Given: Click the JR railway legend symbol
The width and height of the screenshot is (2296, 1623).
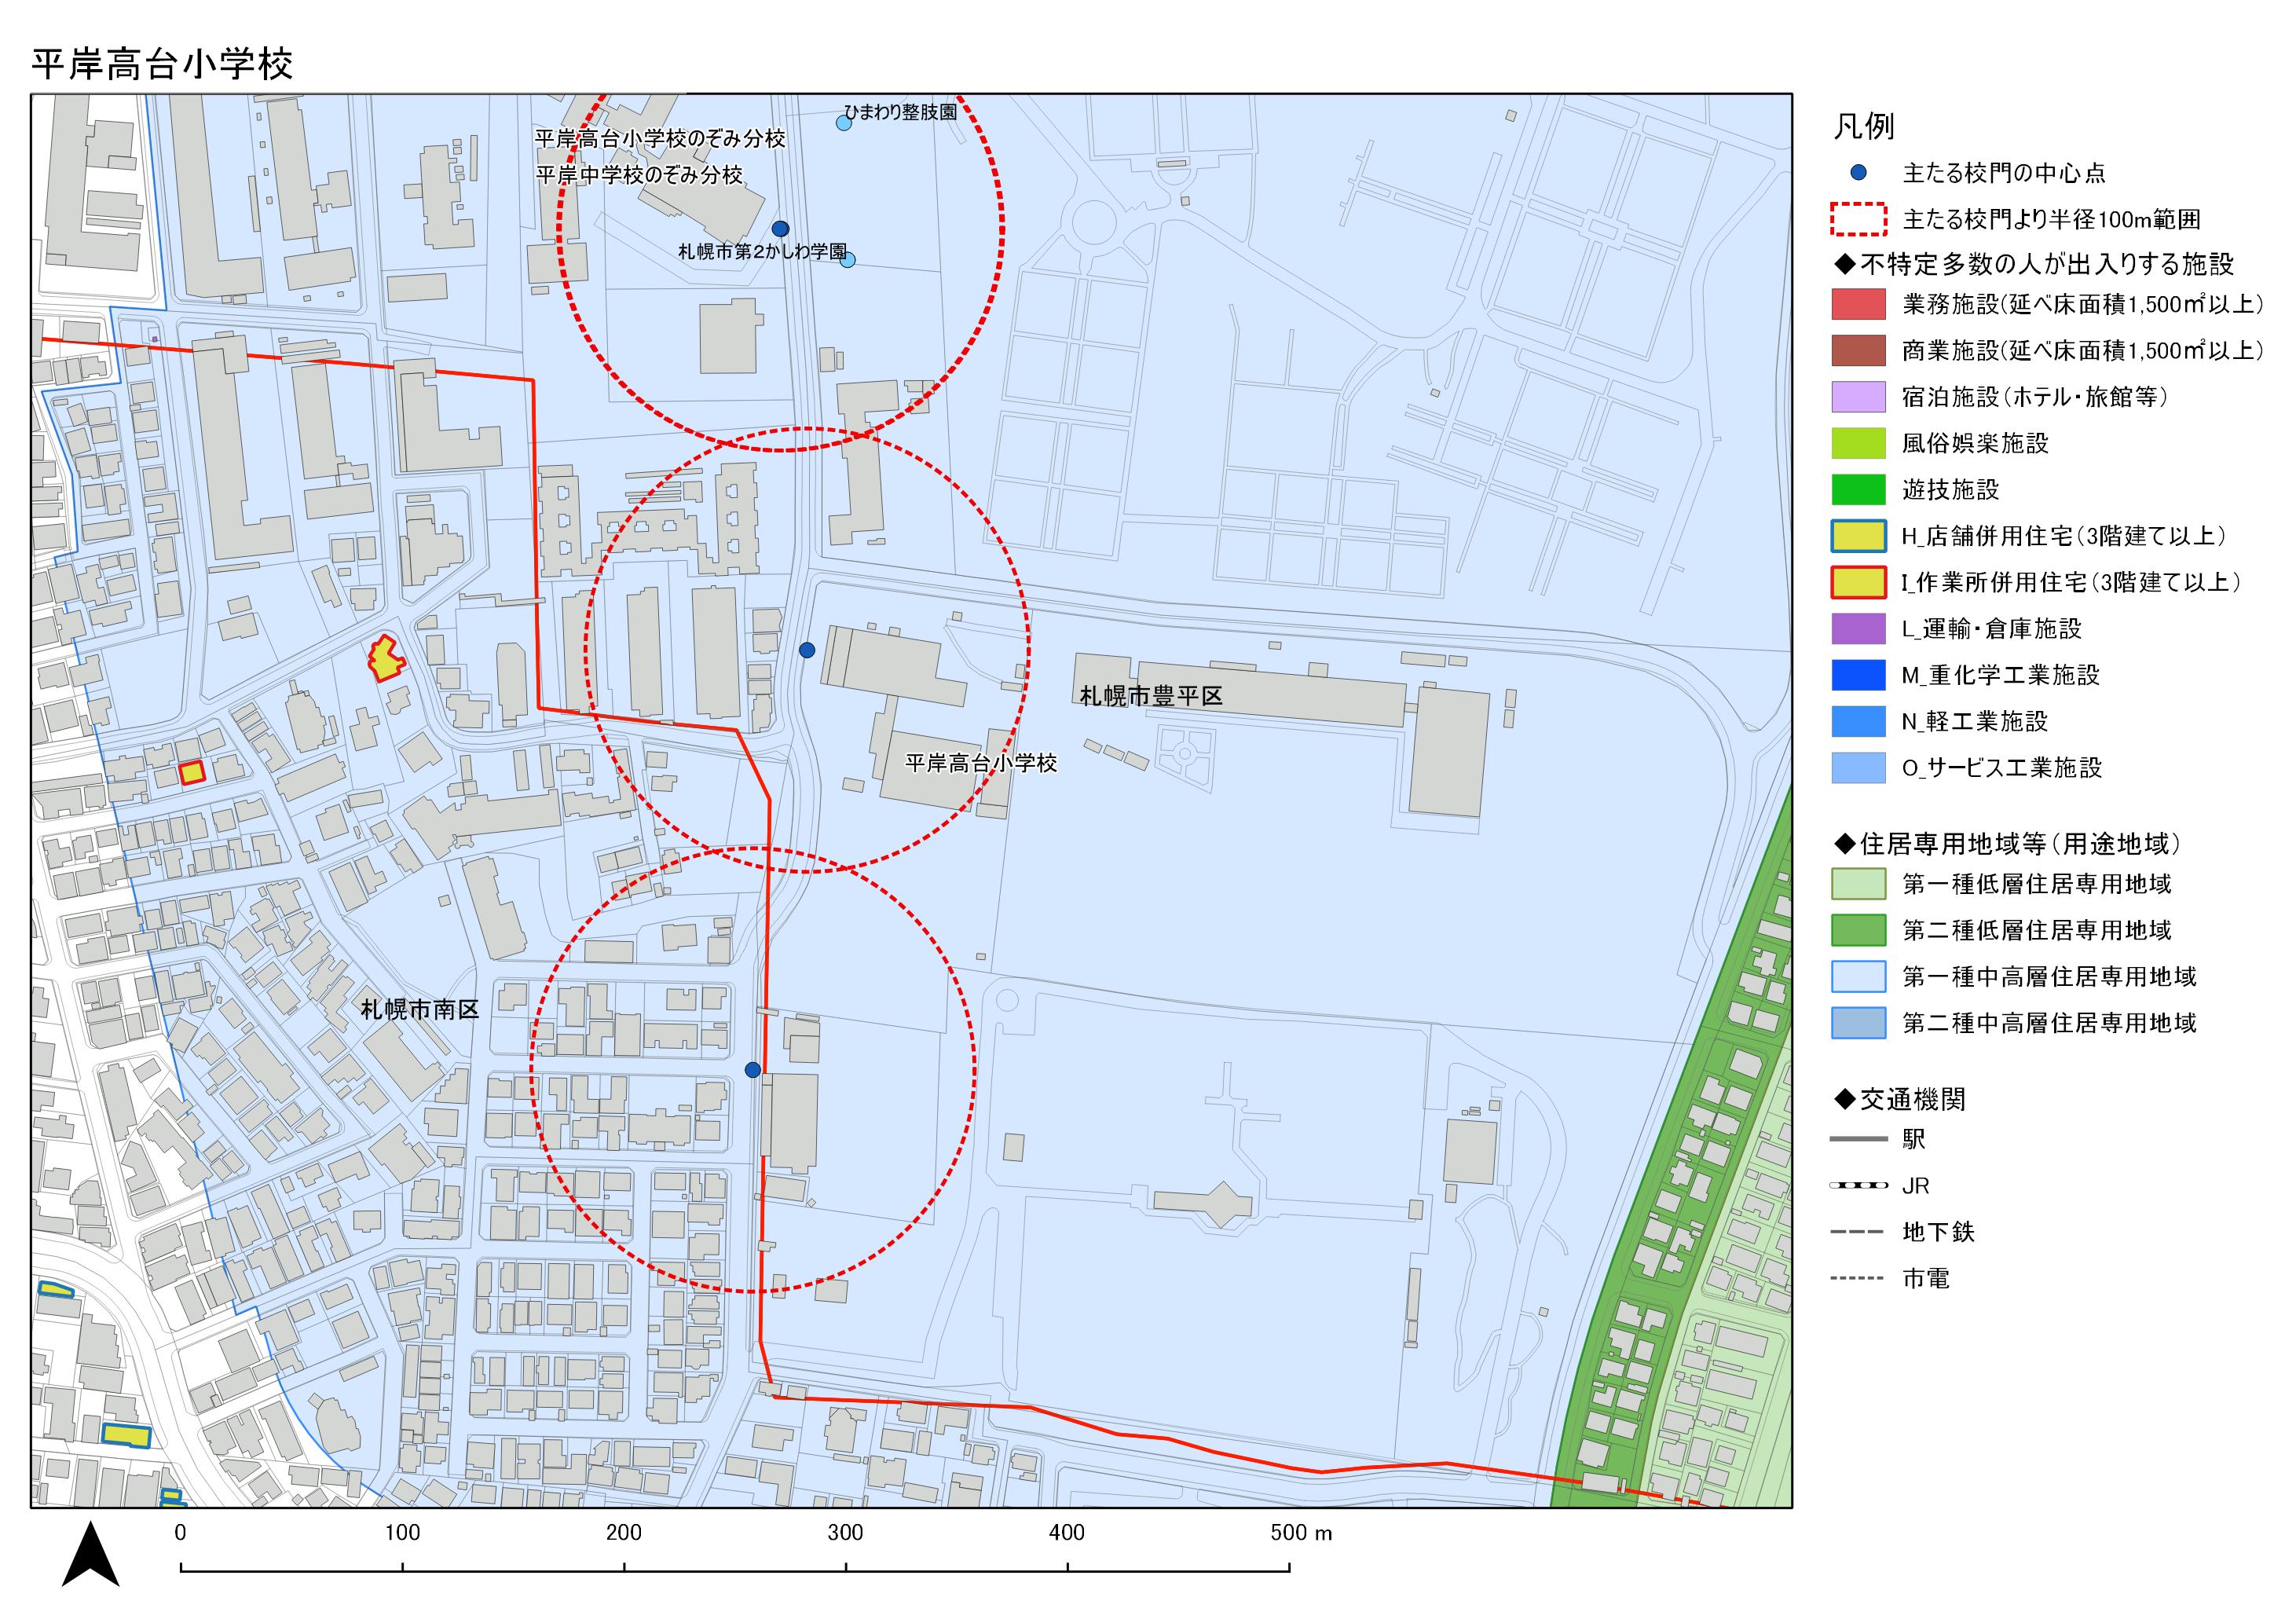Looking at the screenshot, I should (1858, 1185).
